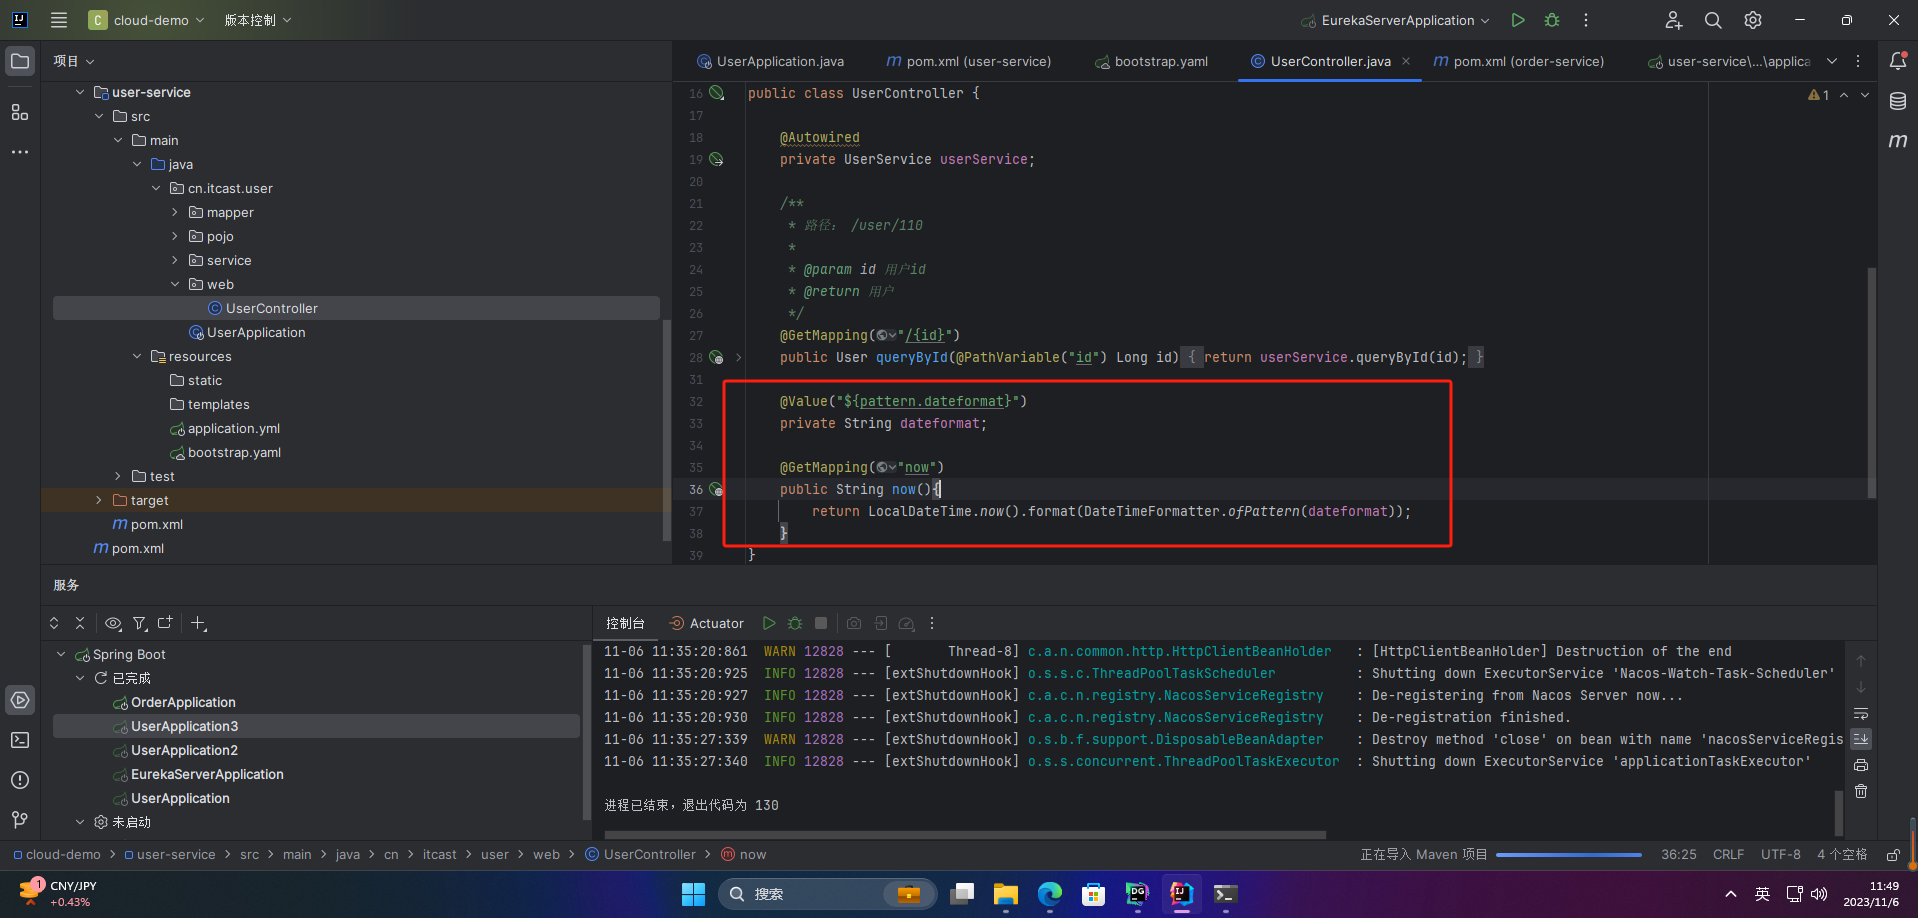Click Search Everywhere magnifier icon
This screenshot has width=1918, height=918.
(x=1713, y=20)
